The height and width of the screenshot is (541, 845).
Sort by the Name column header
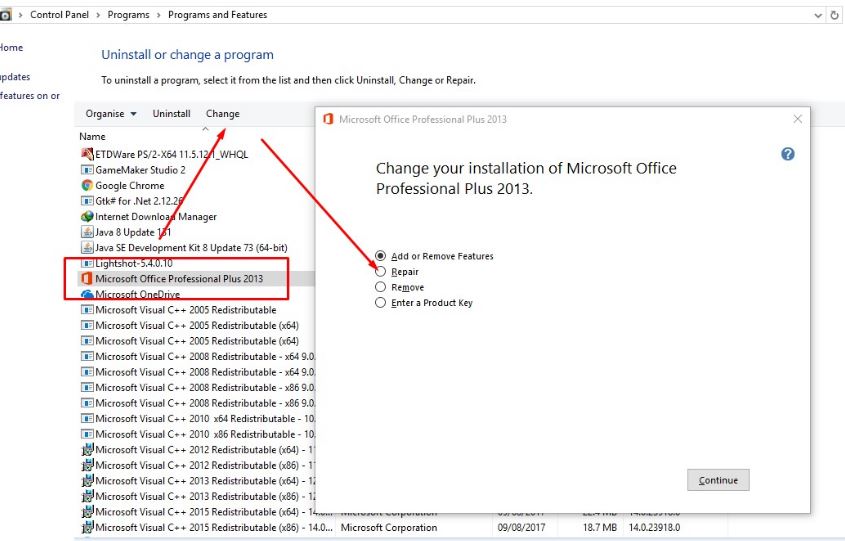(x=92, y=137)
